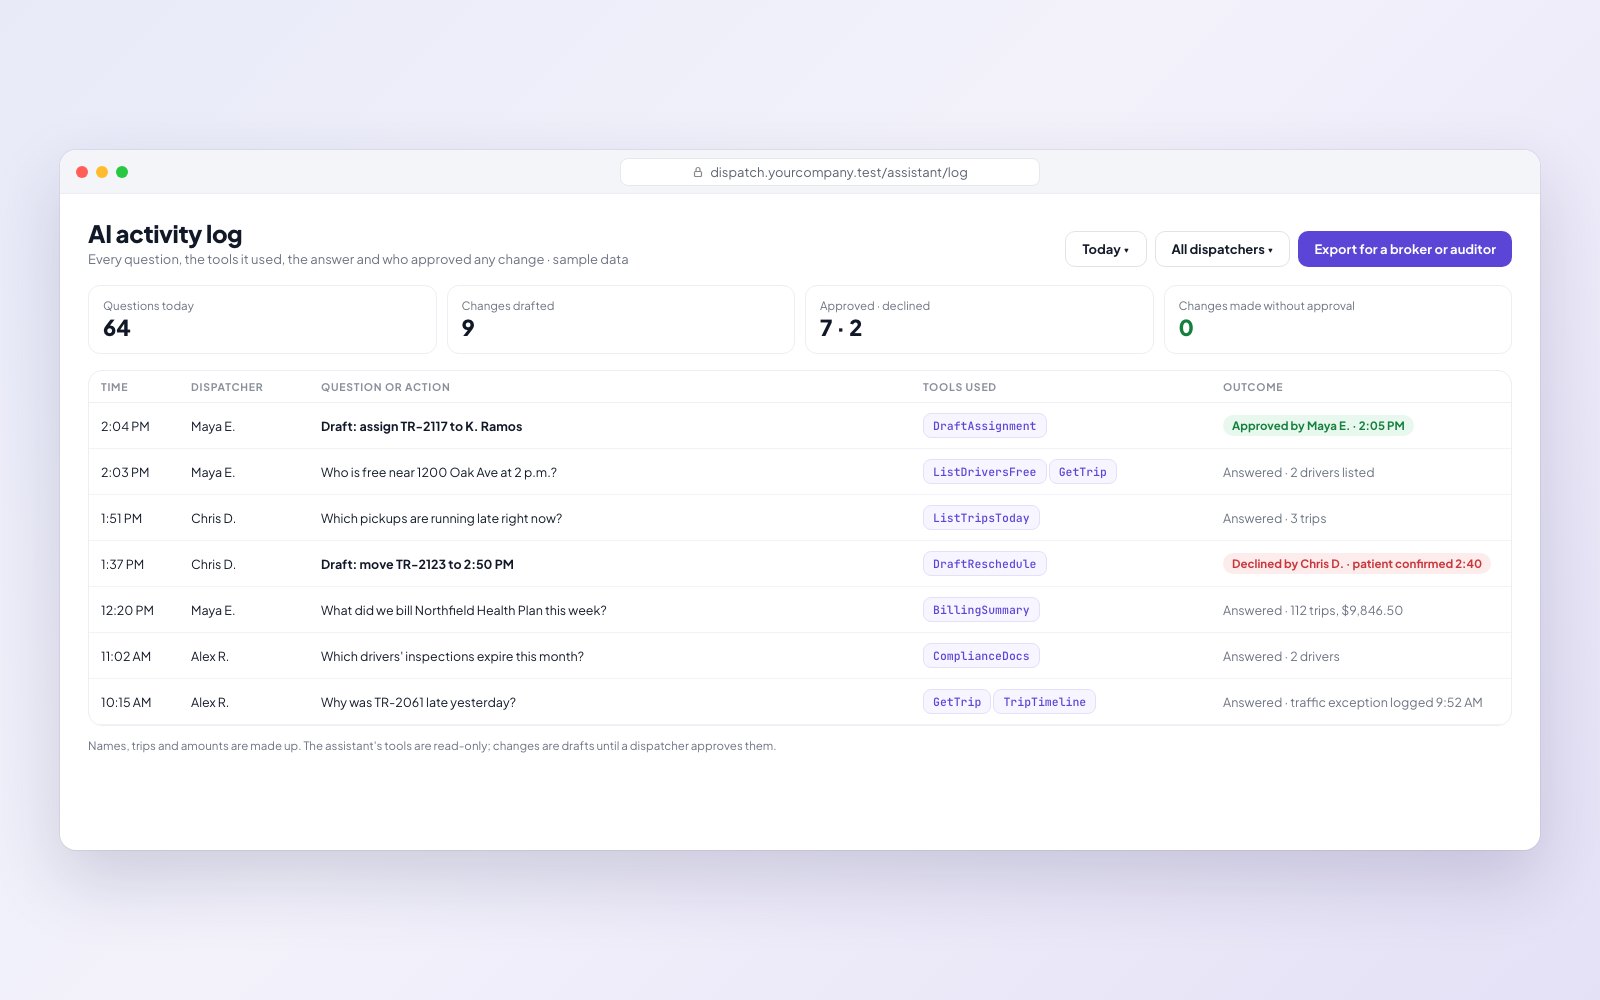Click the Tools Used column header
This screenshot has height=1000, width=1600.
(959, 387)
